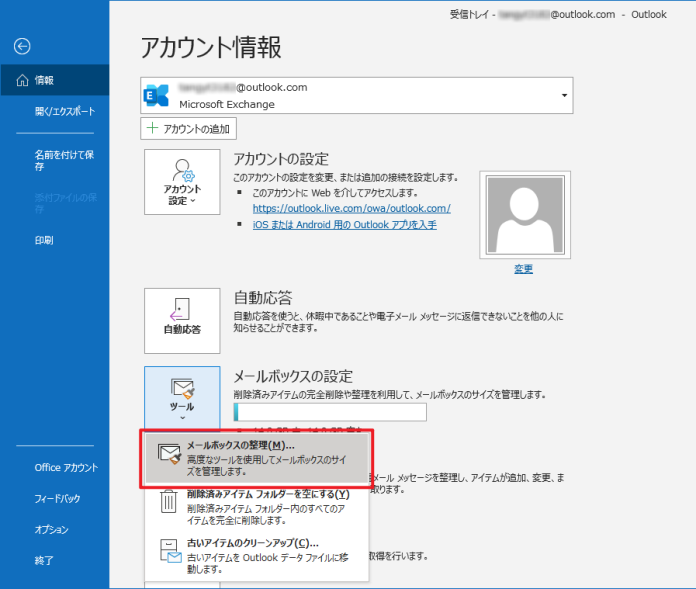This screenshot has width=696, height=589.
Task: Expand the account selection dropdown
Action: click(564, 95)
